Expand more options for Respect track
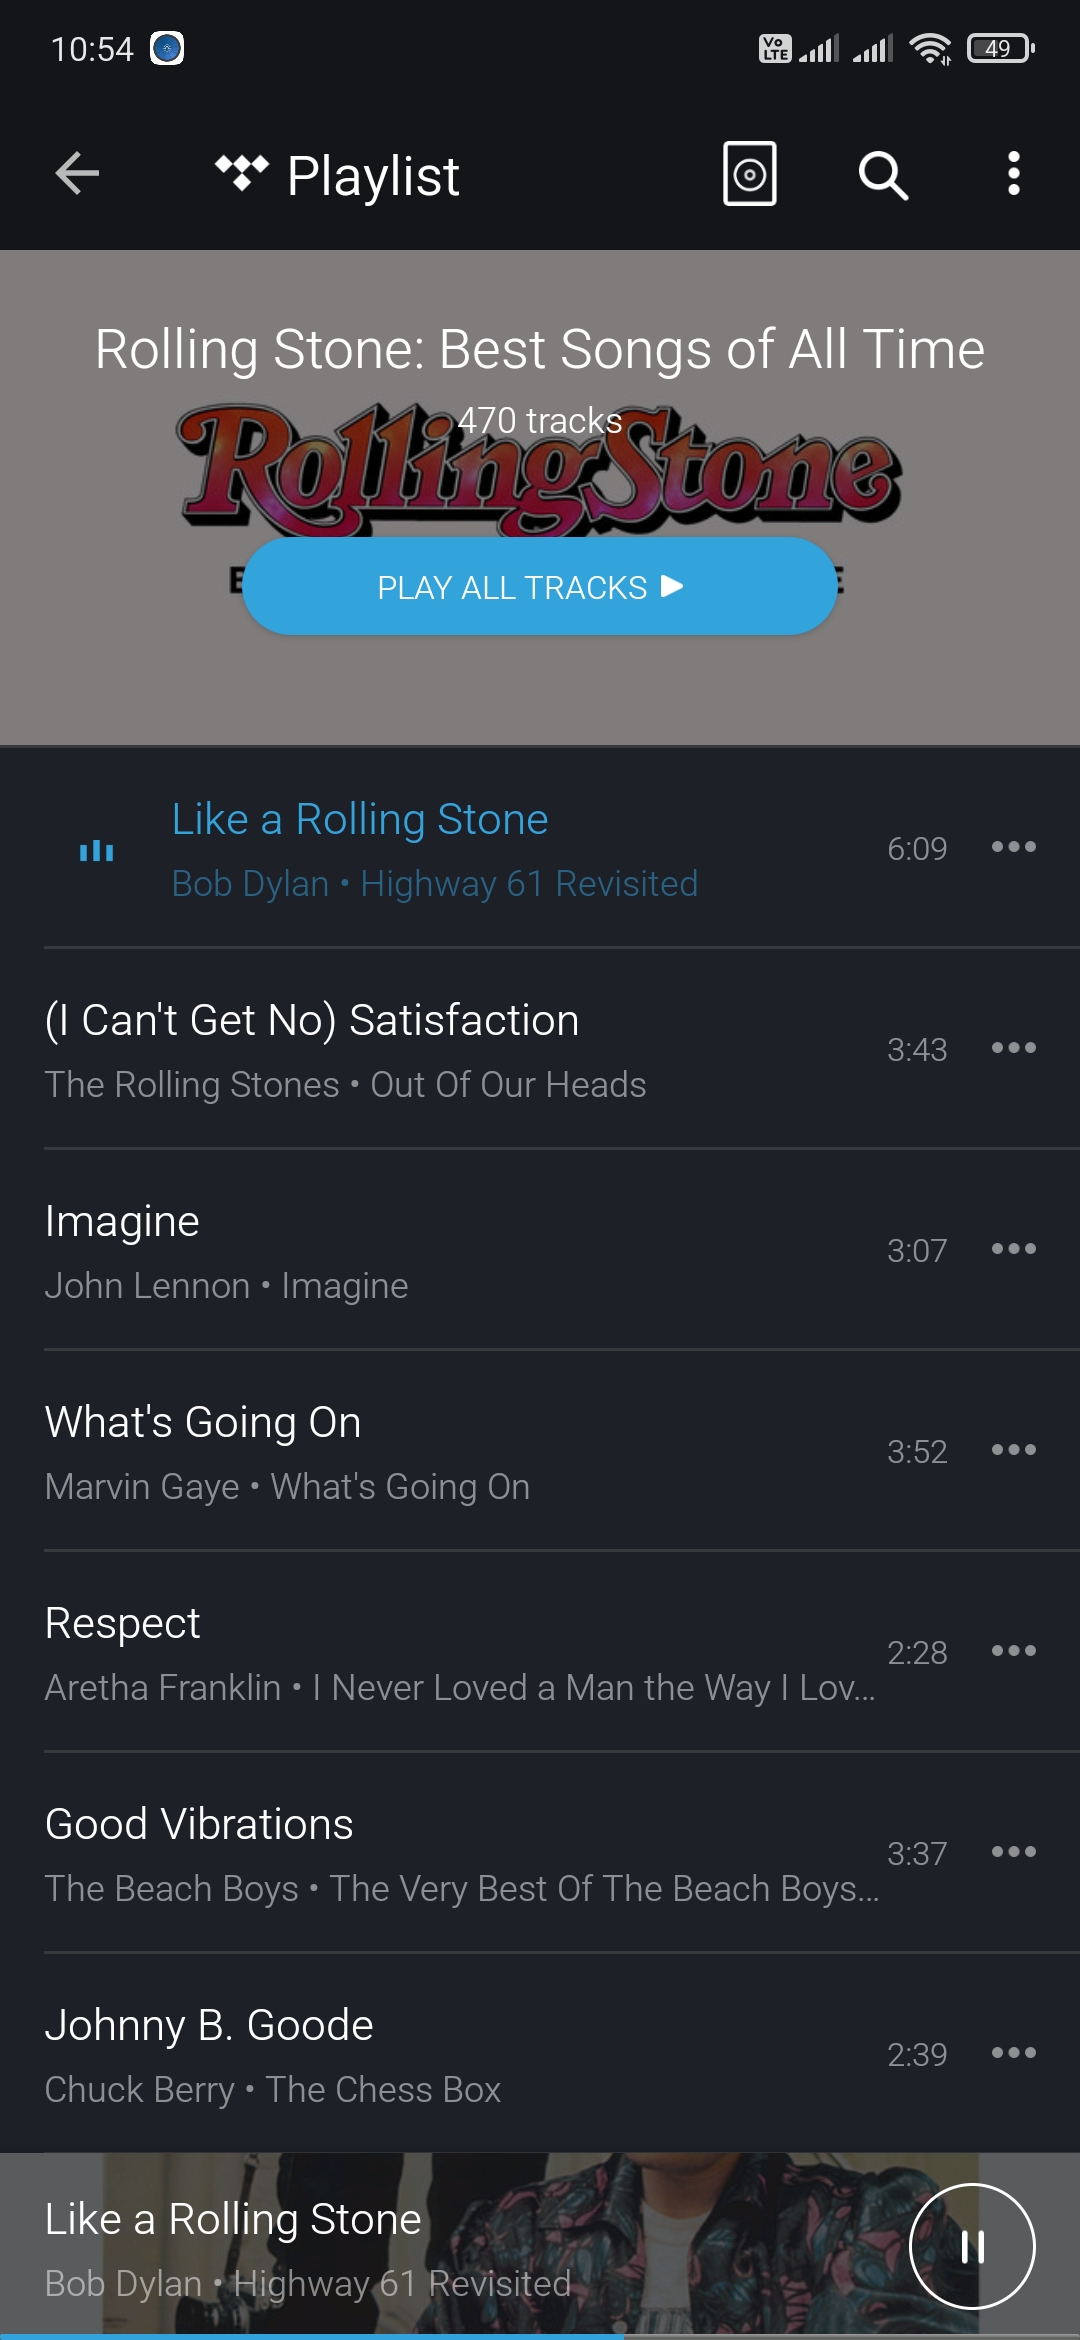Viewport: 1080px width, 2340px height. coord(1013,1651)
